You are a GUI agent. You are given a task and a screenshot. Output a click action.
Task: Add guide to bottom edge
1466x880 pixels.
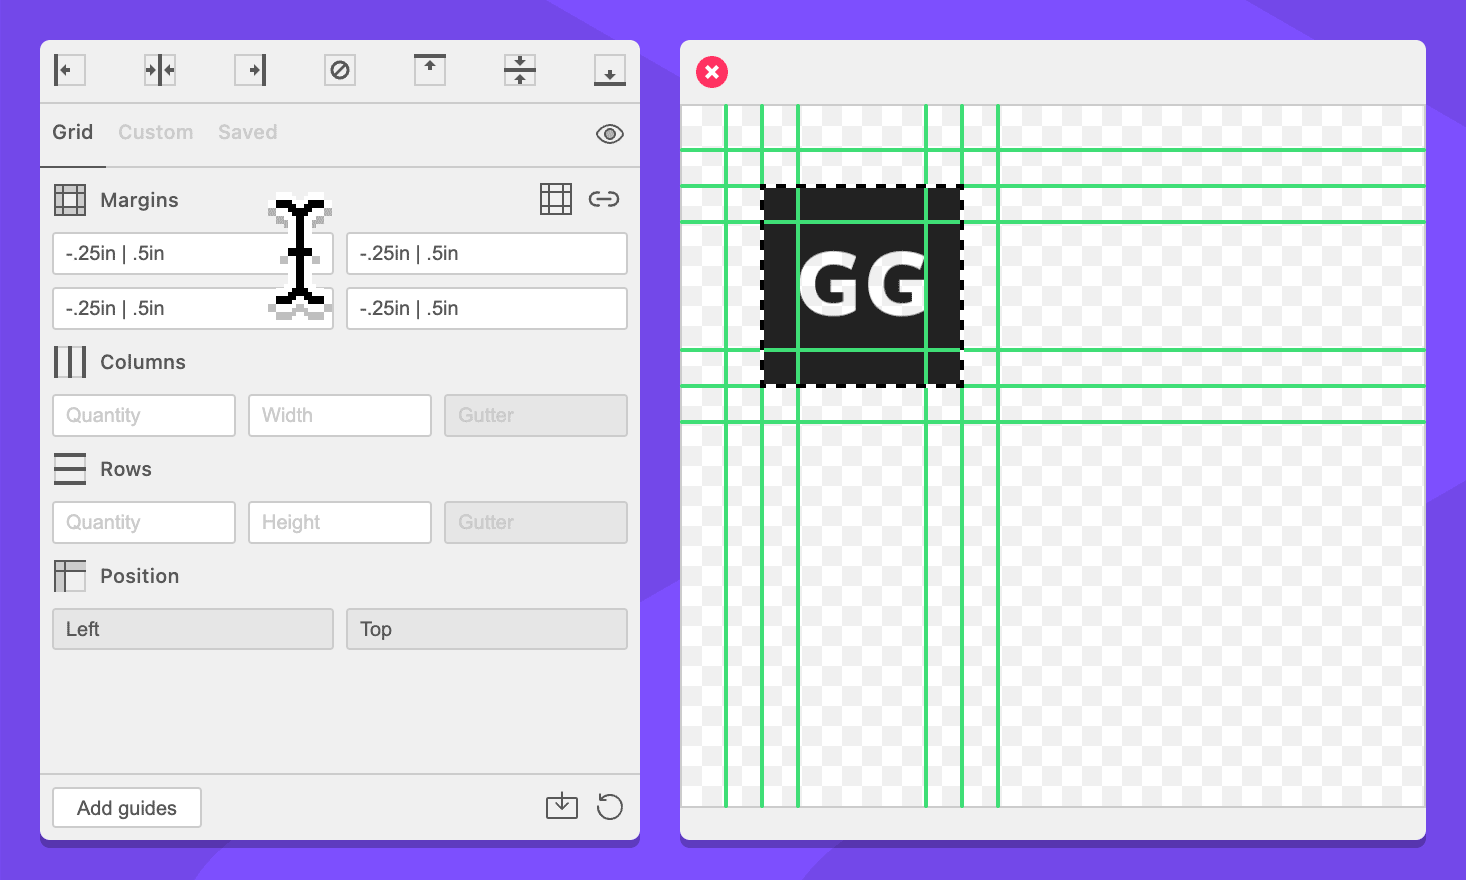click(x=609, y=70)
